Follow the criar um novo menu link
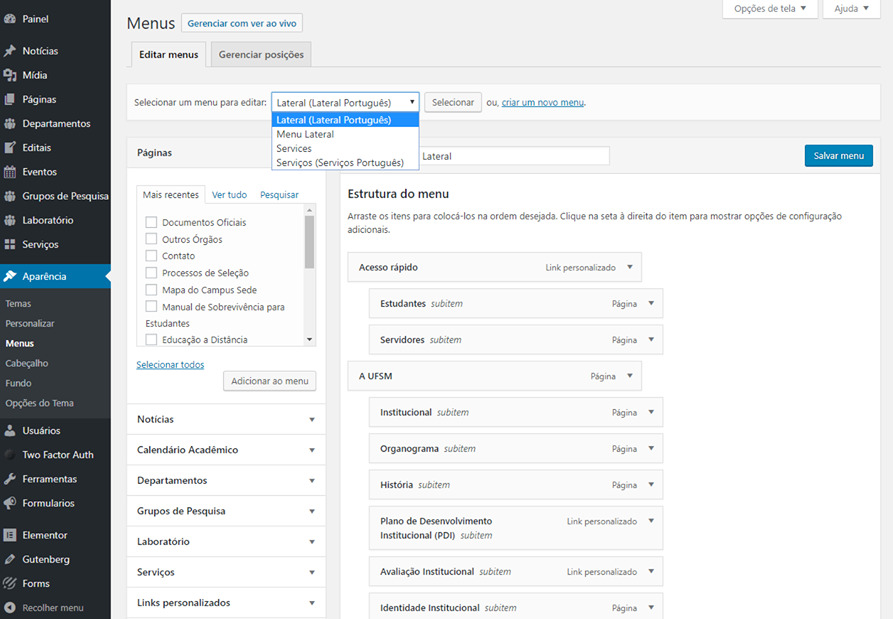Image resolution: width=893 pixels, height=619 pixels. [543, 103]
